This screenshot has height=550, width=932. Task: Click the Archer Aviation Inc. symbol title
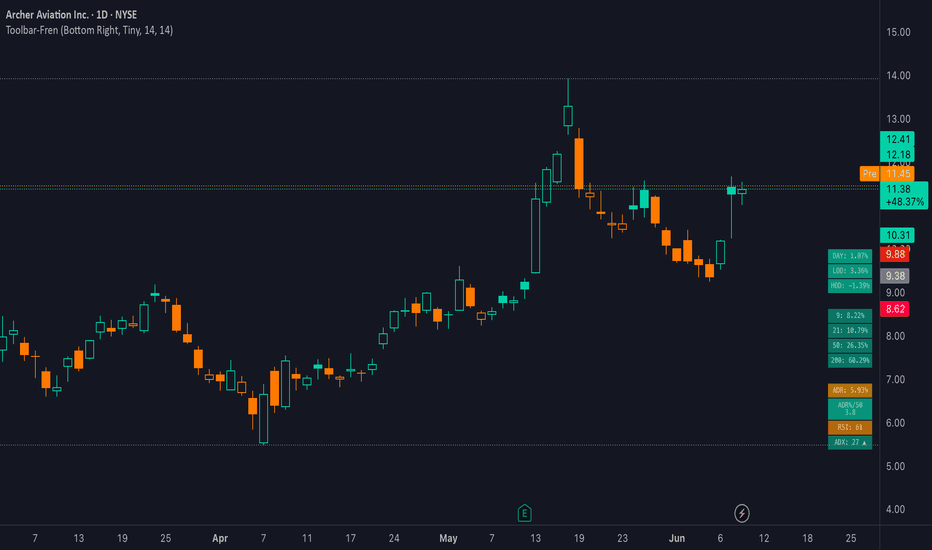[71, 14]
